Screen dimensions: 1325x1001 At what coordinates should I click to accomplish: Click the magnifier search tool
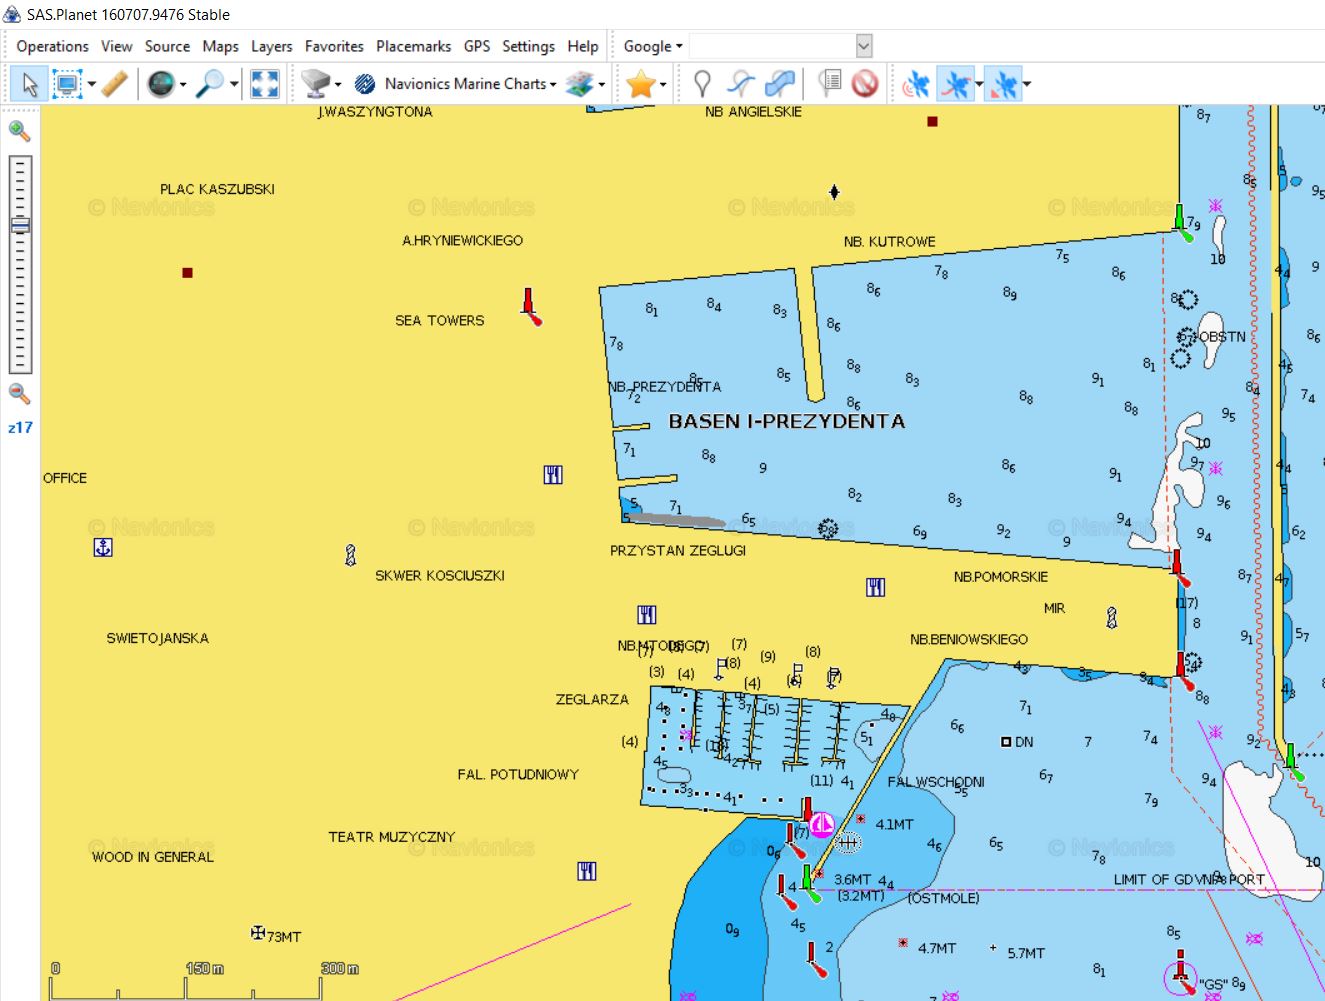coord(210,84)
